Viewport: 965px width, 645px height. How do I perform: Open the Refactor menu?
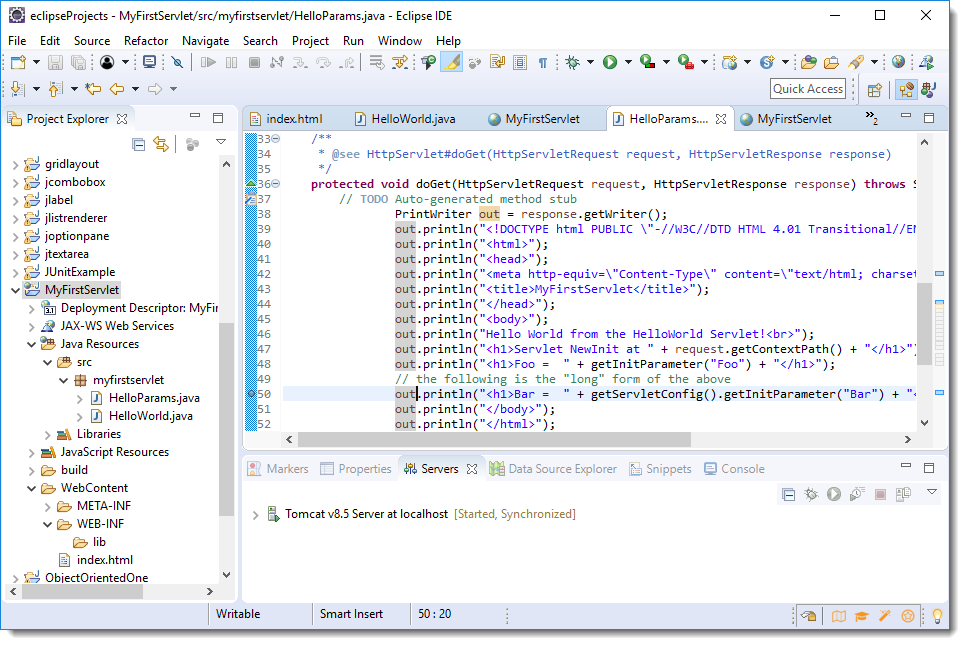(x=146, y=41)
